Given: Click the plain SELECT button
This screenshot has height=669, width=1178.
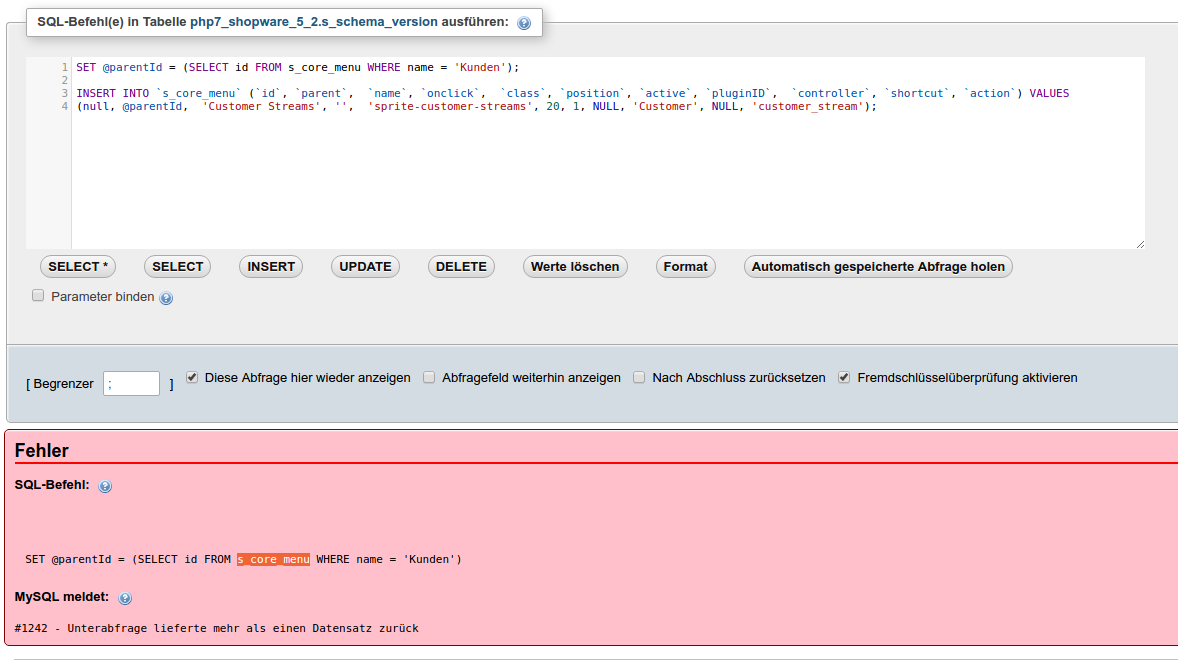Looking at the screenshot, I should coord(177,267).
